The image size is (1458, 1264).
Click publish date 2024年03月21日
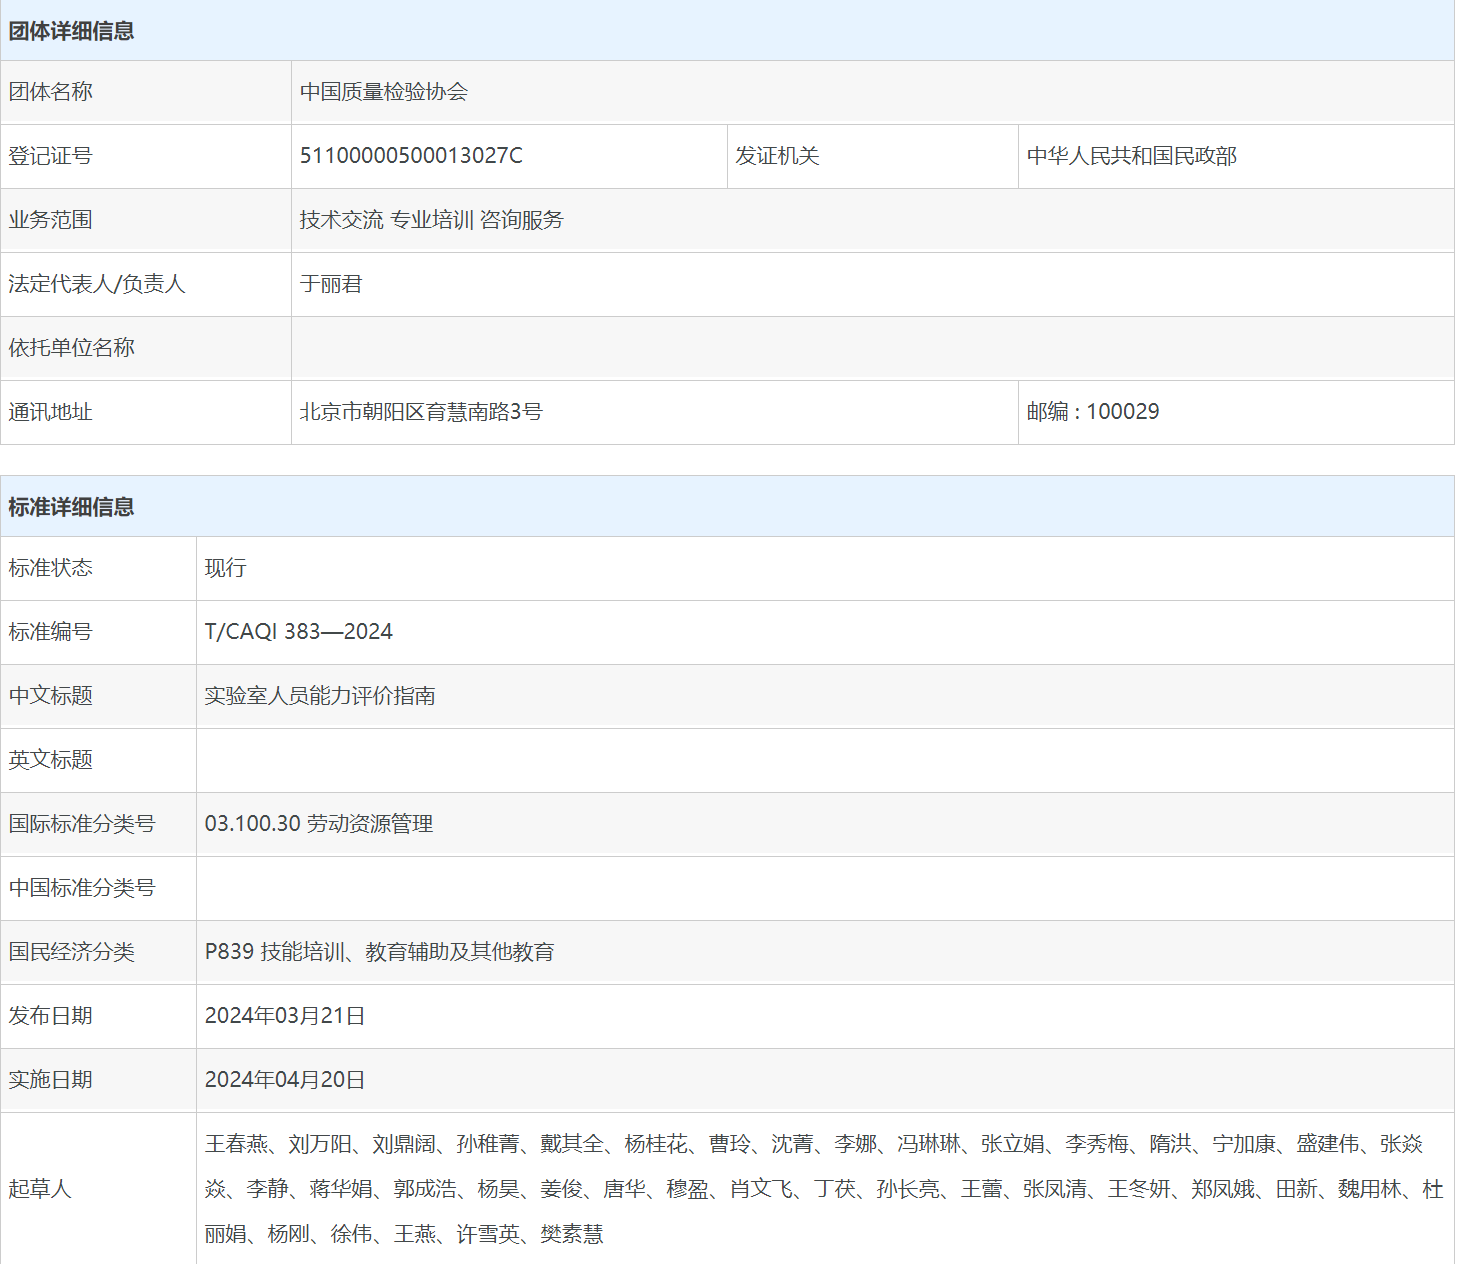coord(285,1016)
